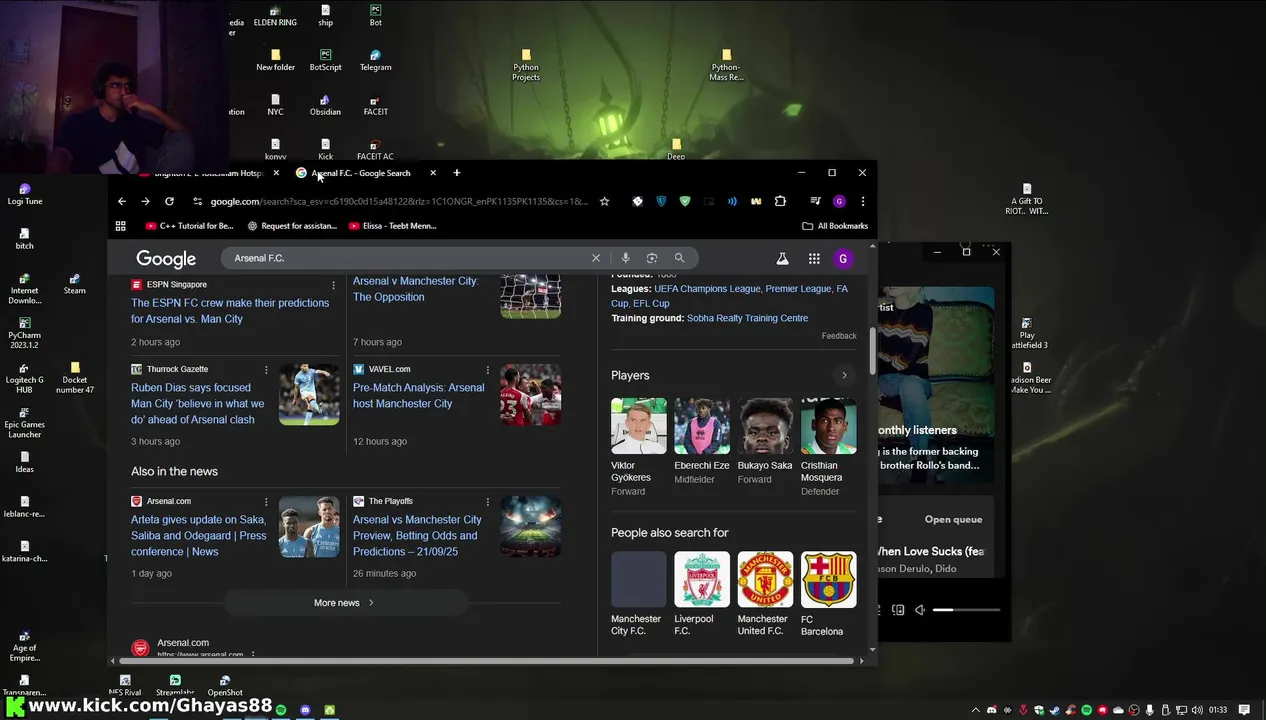This screenshot has height=720, width=1266.
Task: Open the C++ Tutorial bookmark
Action: (x=189, y=226)
